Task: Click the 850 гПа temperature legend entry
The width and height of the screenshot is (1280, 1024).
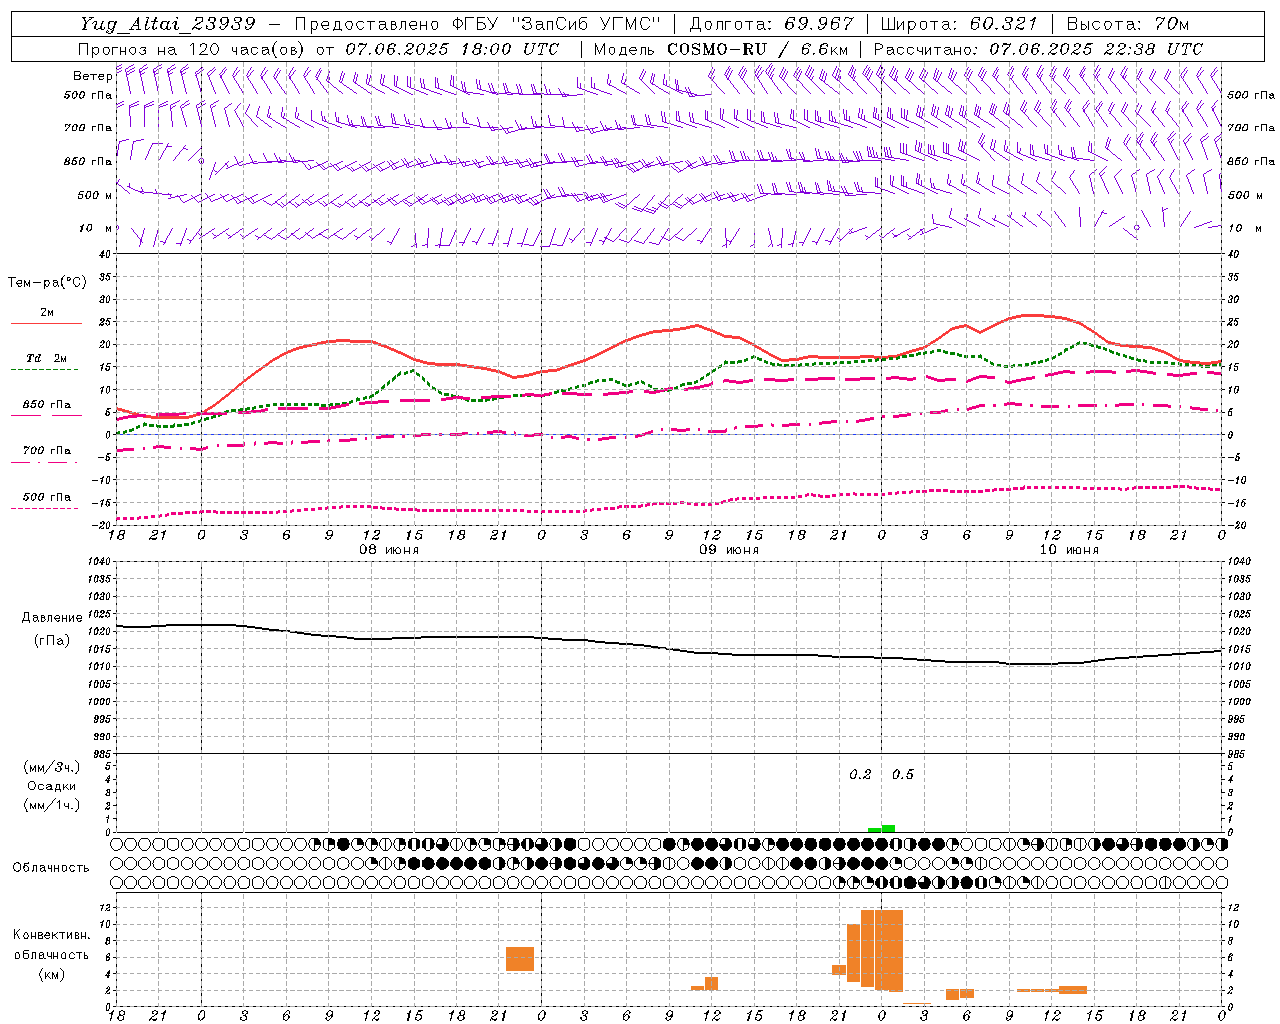Action: click(x=47, y=405)
